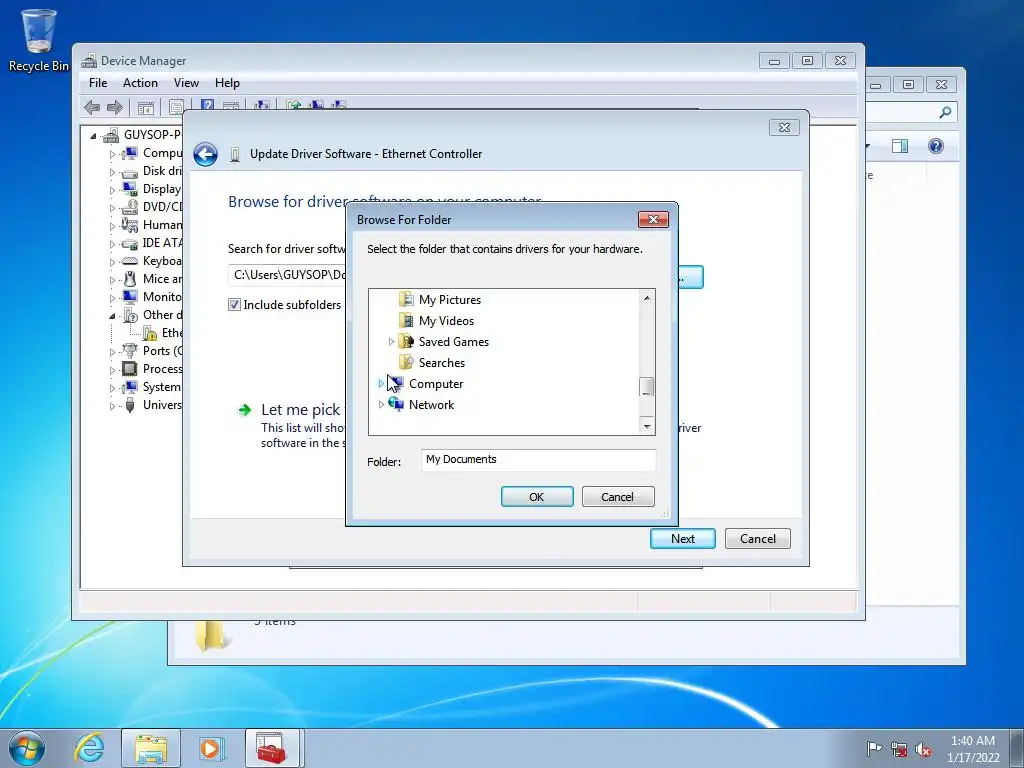Click the folder tree scroll up arrow

(x=647, y=298)
